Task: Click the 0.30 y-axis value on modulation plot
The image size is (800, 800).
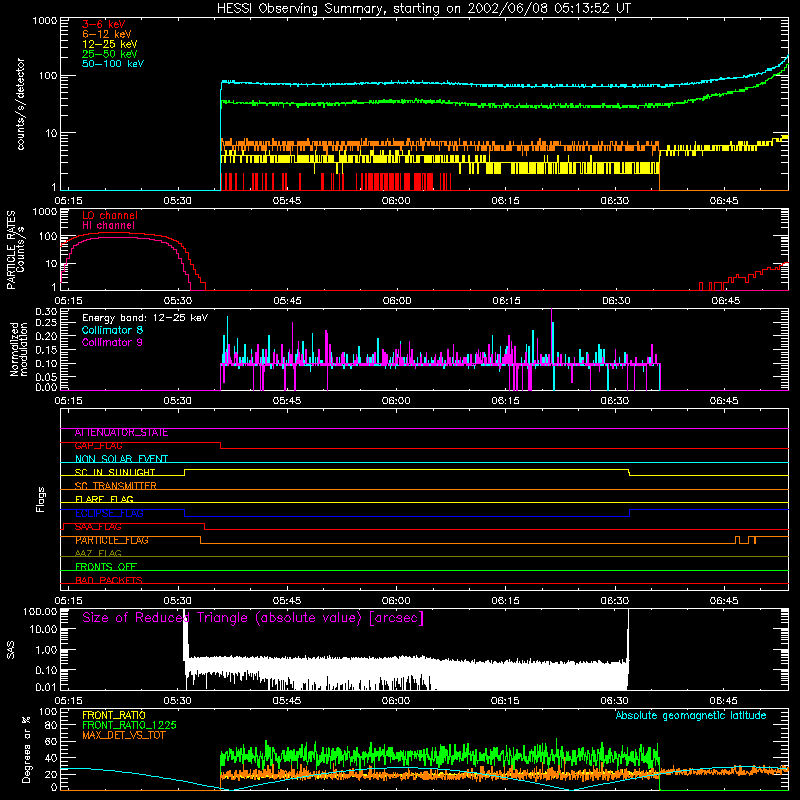Action: tap(46, 312)
